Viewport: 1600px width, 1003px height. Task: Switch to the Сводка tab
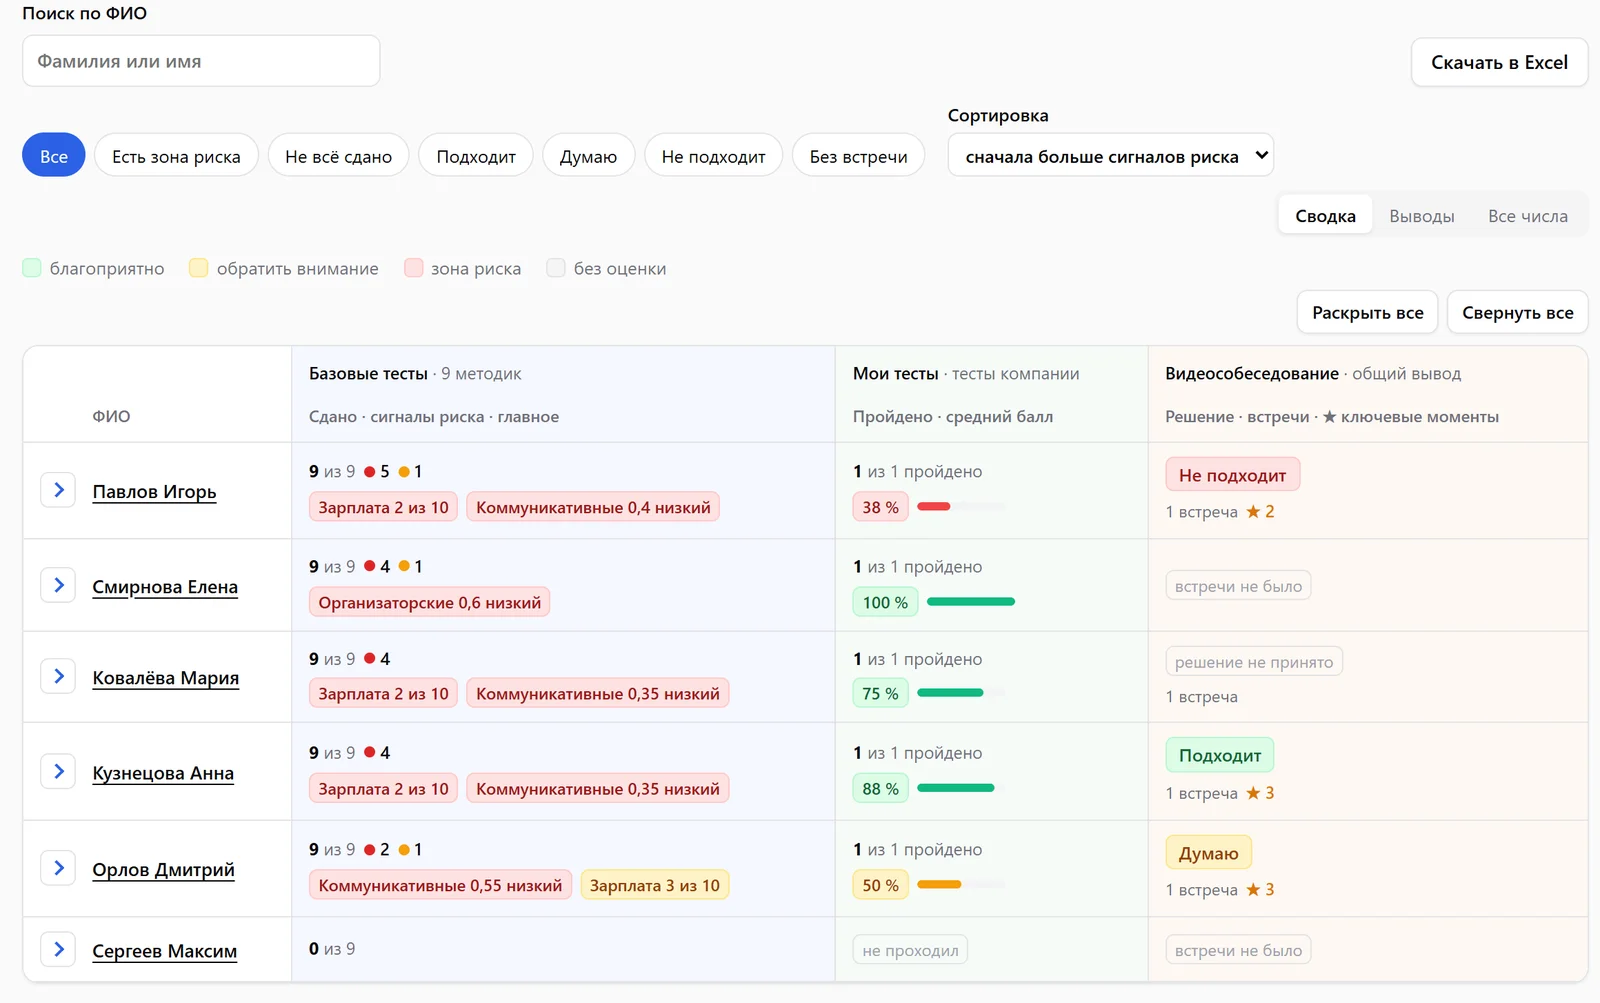pos(1325,215)
